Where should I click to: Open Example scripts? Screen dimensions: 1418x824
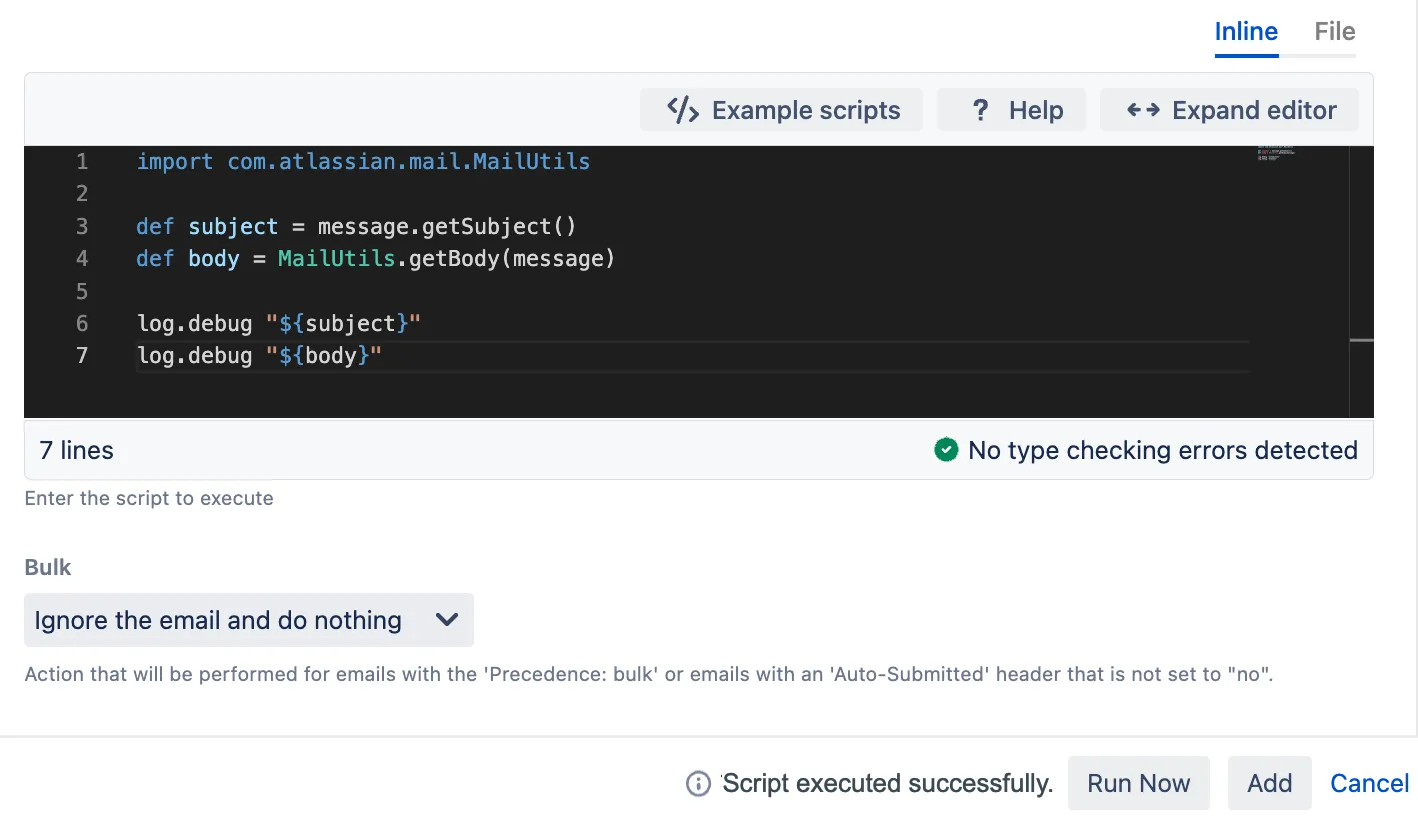point(781,110)
